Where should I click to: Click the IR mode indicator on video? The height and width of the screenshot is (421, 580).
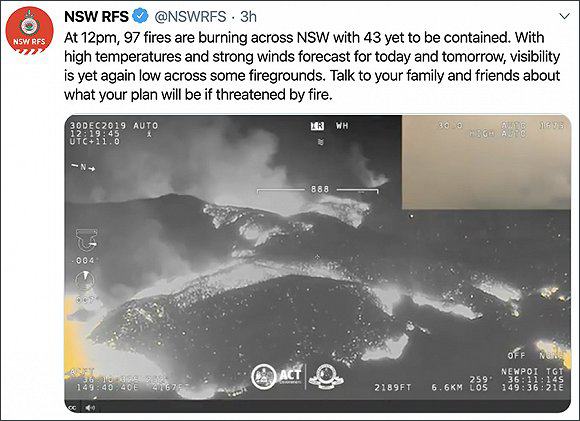317,126
